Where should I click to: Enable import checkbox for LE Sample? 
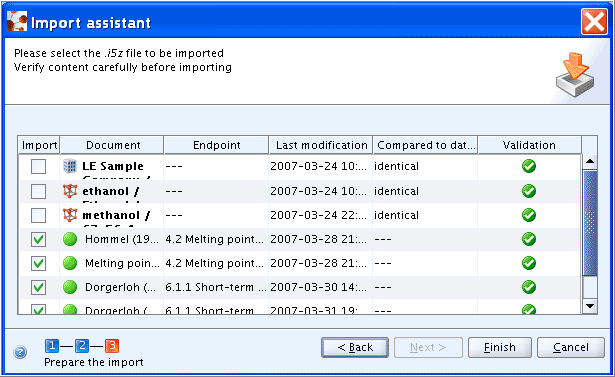(38, 166)
